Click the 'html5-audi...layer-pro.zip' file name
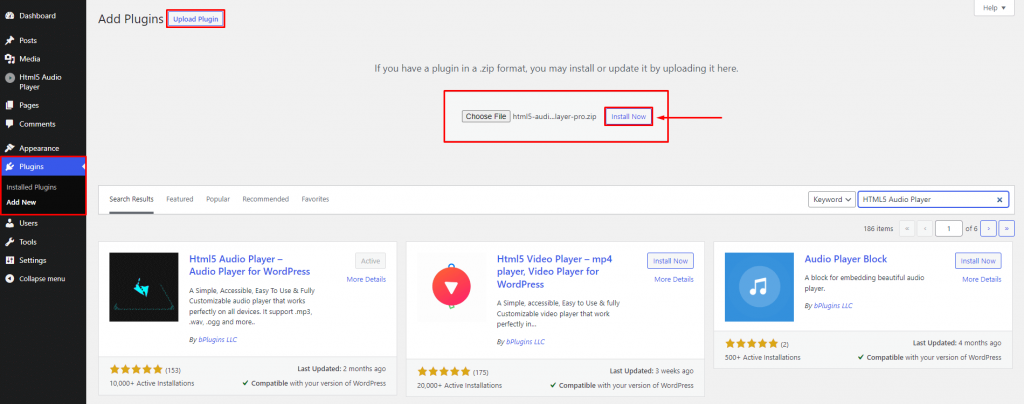This screenshot has width=1024, height=404. (x=554, y=117)
